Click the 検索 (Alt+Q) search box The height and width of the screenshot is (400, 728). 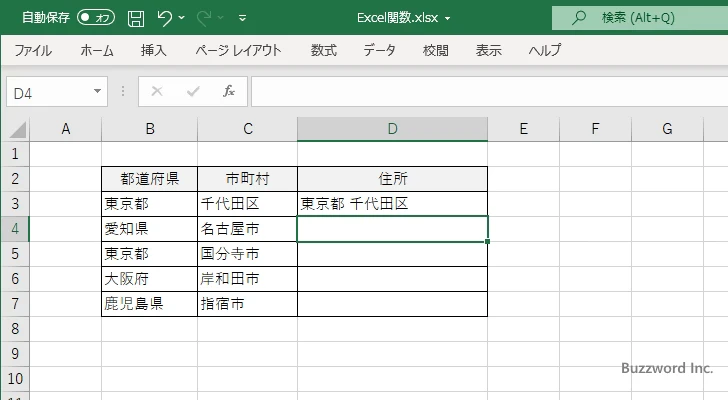[640, 18]
